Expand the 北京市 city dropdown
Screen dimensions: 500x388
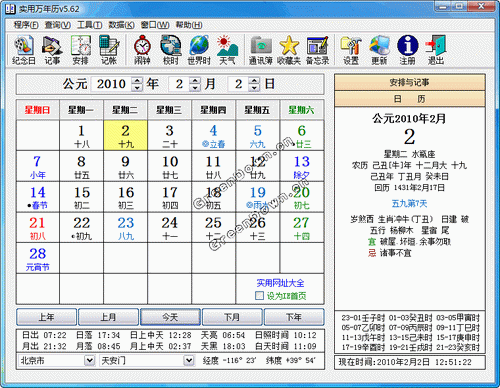89,360
